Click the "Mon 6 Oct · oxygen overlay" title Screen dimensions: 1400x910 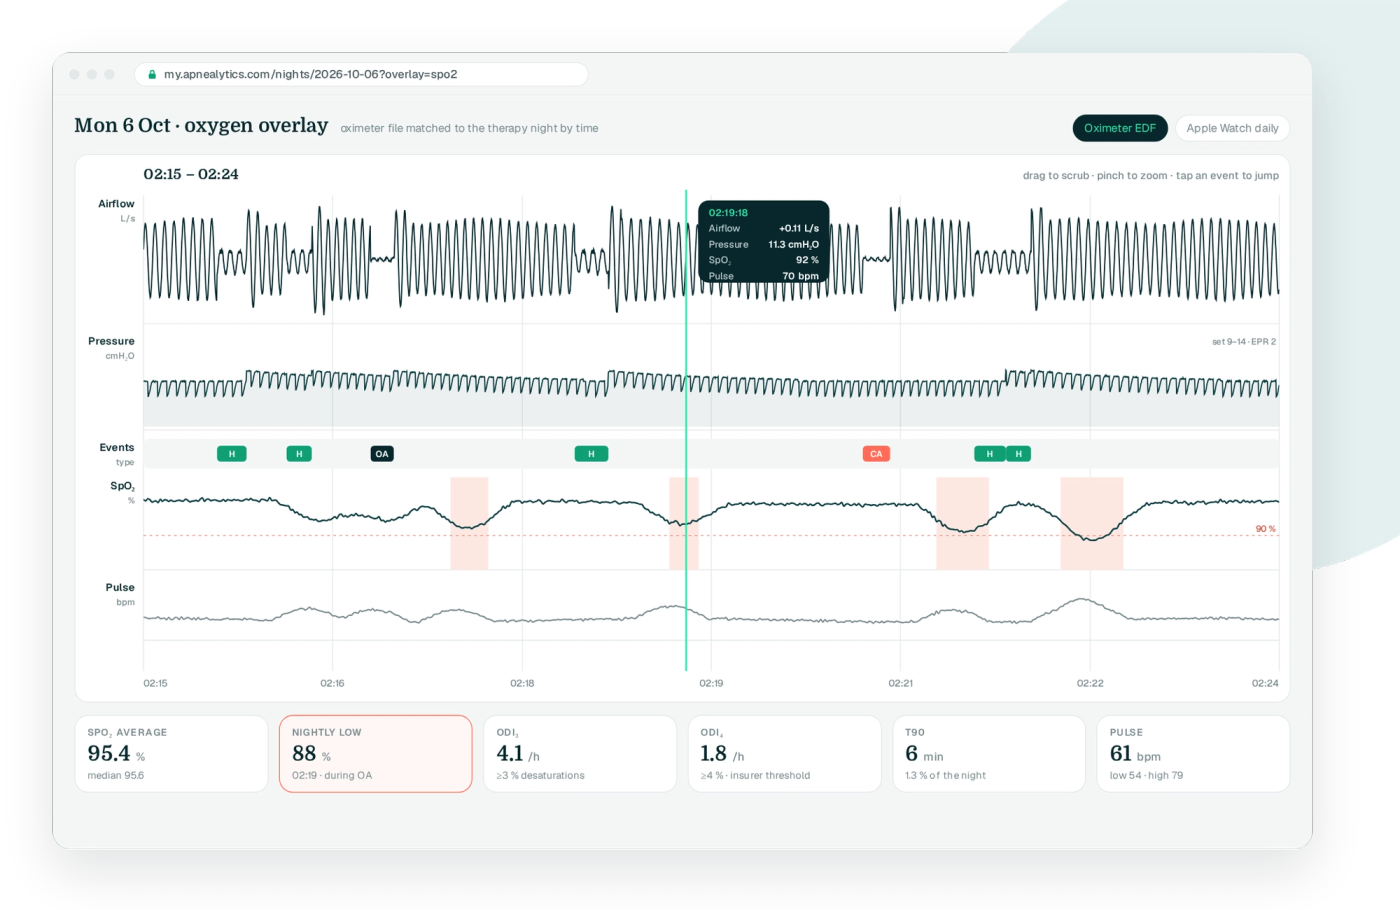pos(201,126)
